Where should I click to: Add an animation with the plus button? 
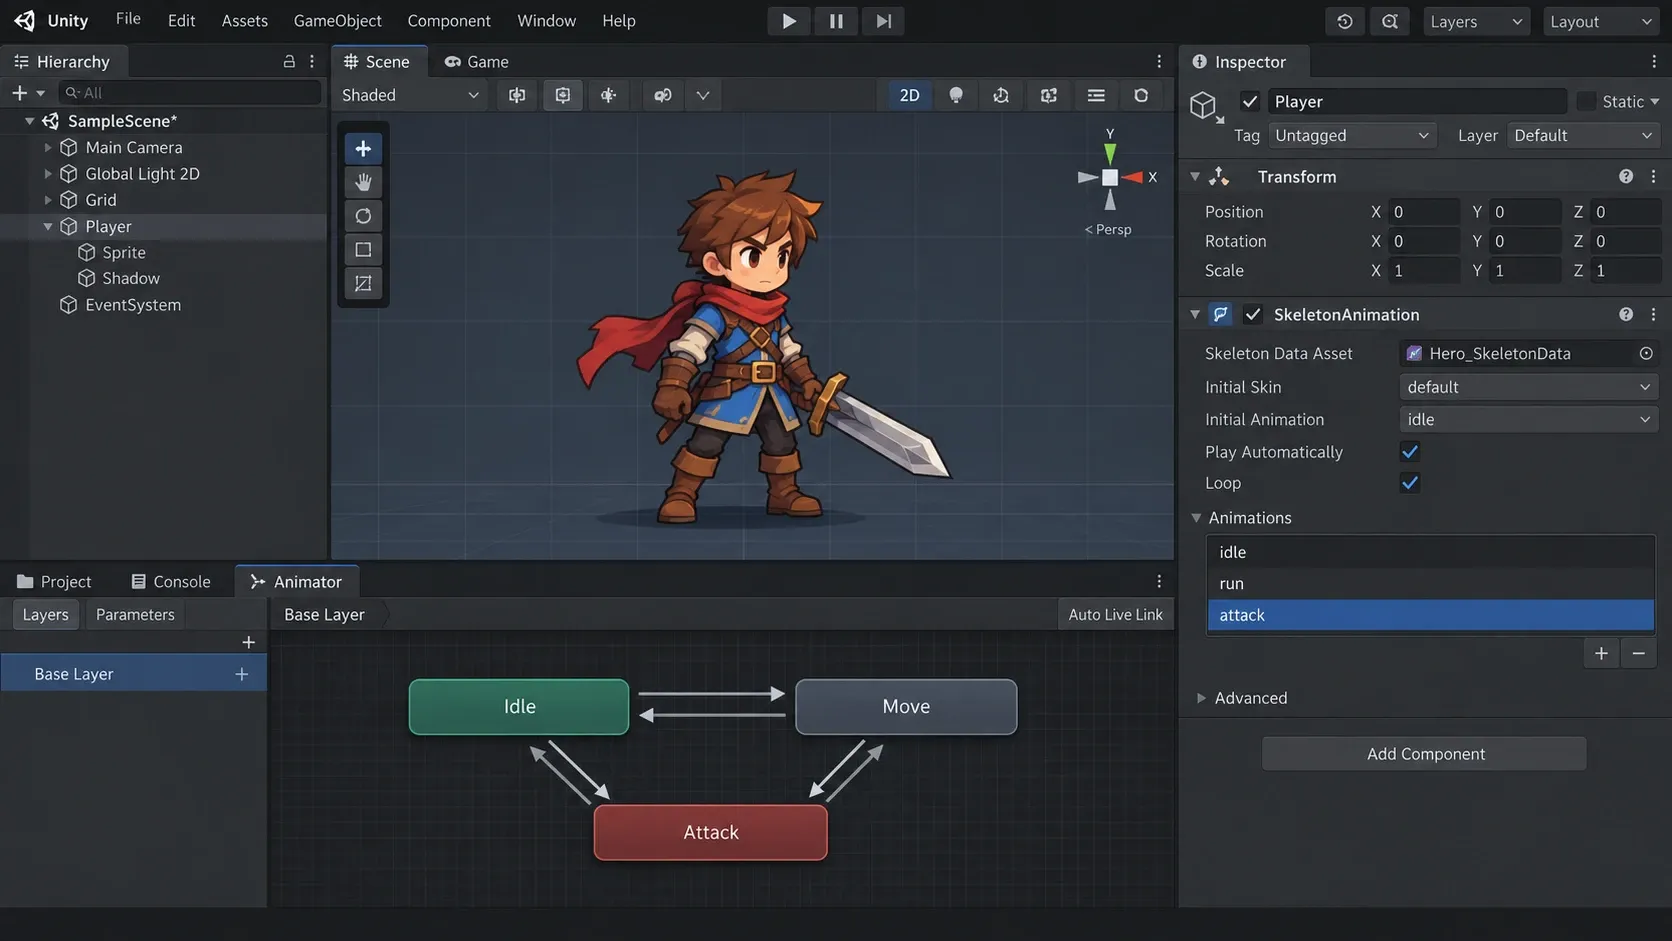tap(1601, 653)
